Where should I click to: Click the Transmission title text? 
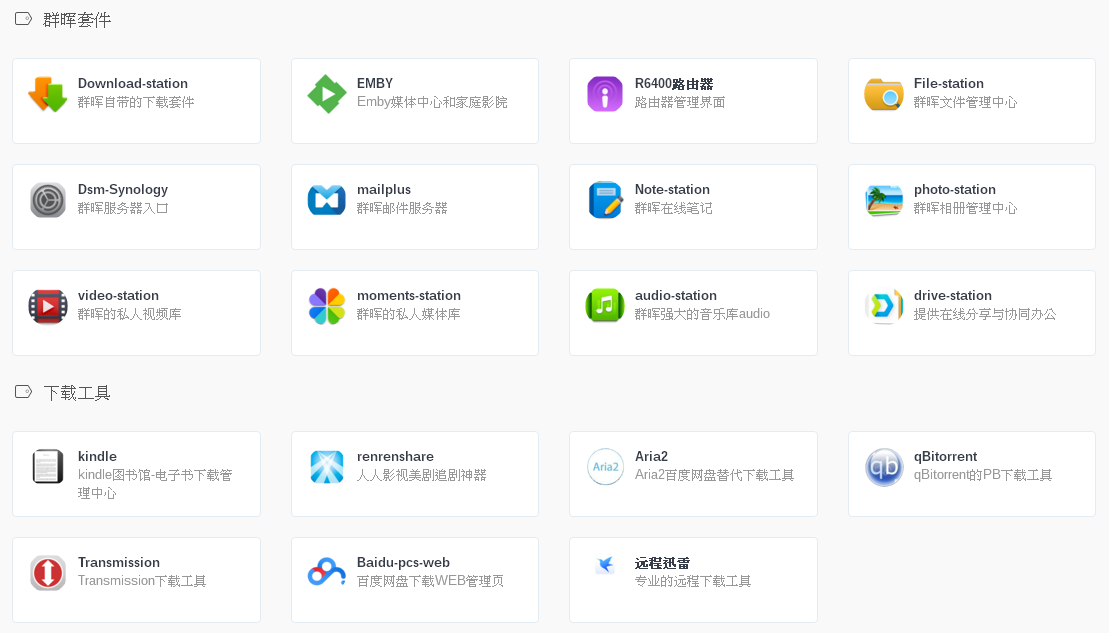coord(119,562)
